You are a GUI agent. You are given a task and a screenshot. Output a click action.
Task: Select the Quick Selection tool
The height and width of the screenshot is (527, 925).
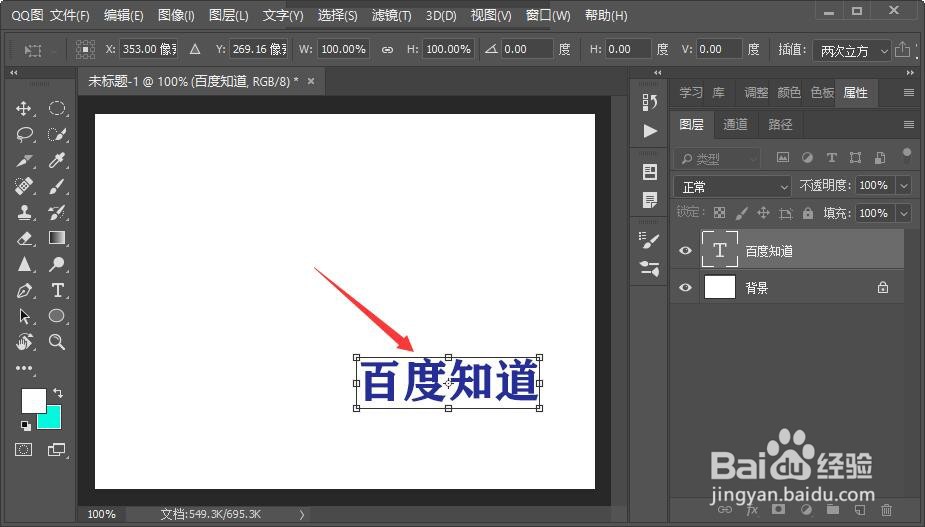point(57,135)
